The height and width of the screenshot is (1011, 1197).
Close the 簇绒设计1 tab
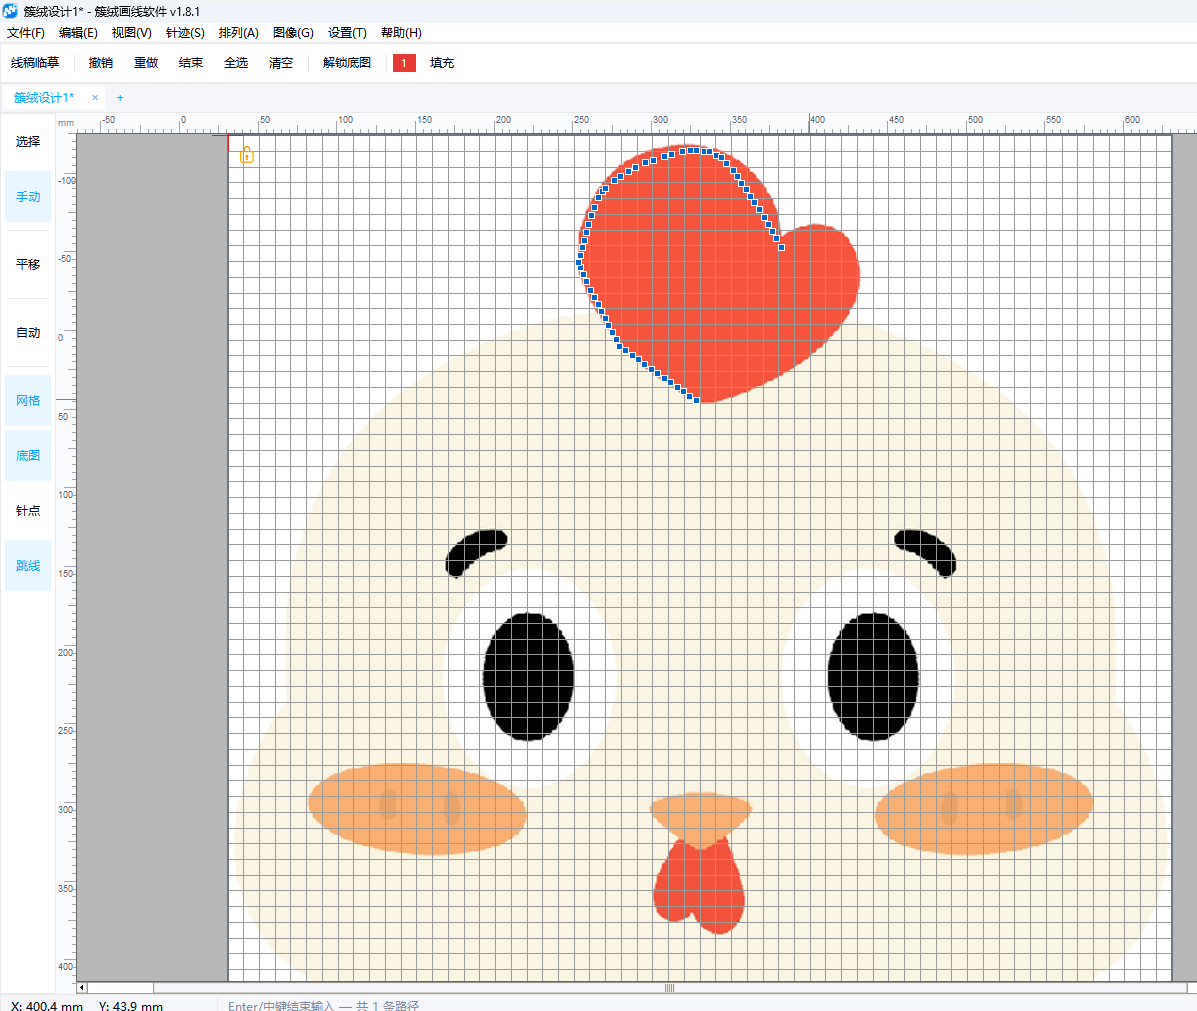coord(95,98)
